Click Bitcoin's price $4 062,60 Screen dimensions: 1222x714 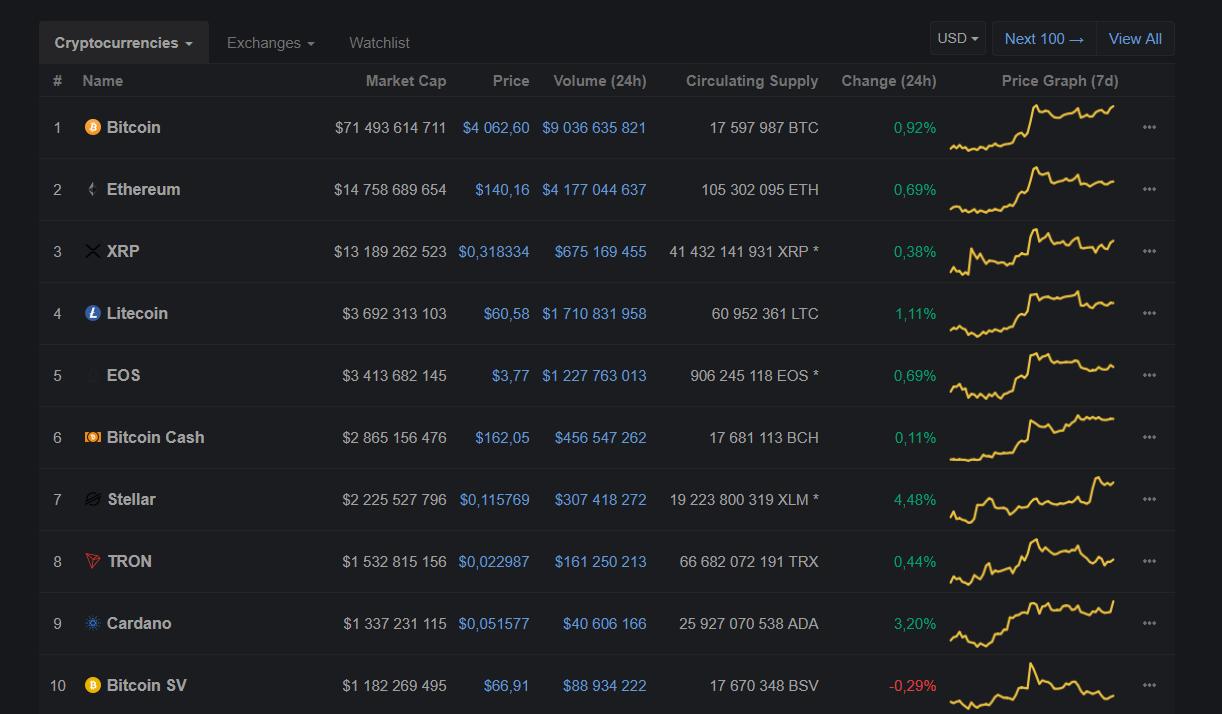coord(496,127)
